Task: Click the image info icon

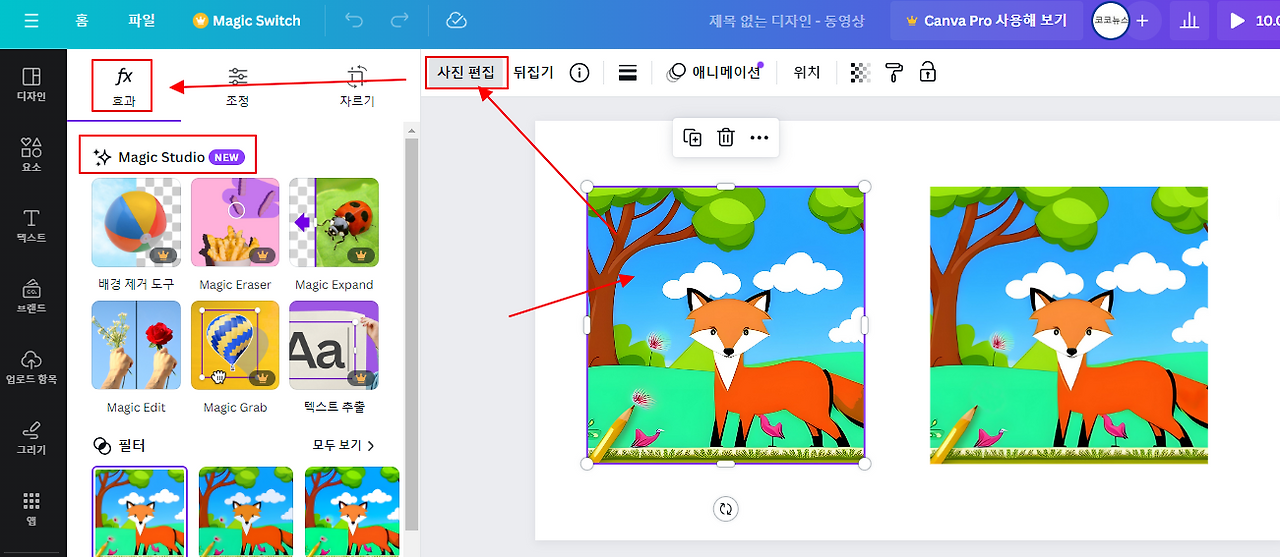Action: tap(579, 72)
